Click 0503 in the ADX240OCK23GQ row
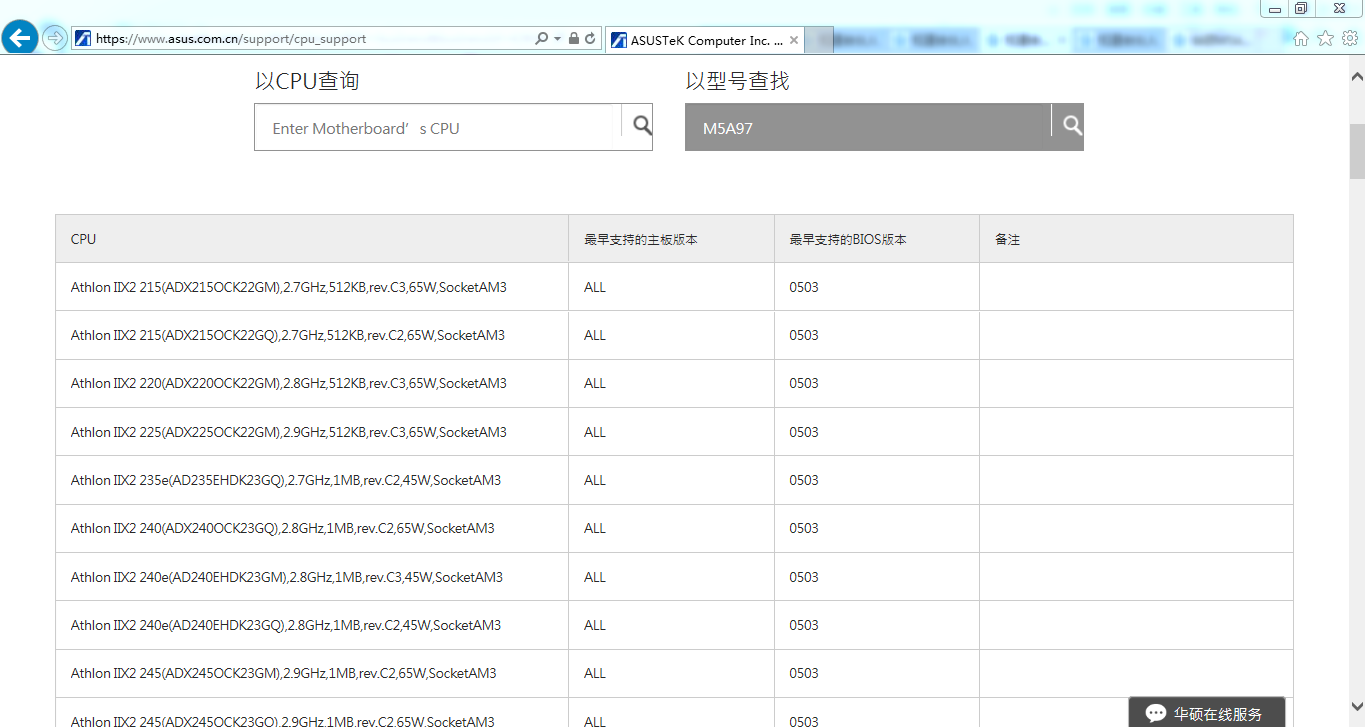Viewport: 1365px width, 727px height. click(x=804, y=528)
